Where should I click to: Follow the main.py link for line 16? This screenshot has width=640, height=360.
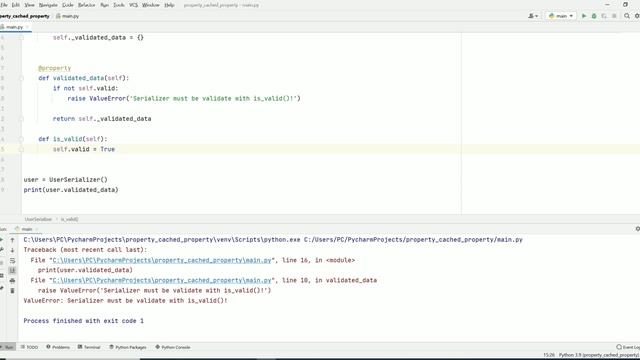(x=162, y=260)
